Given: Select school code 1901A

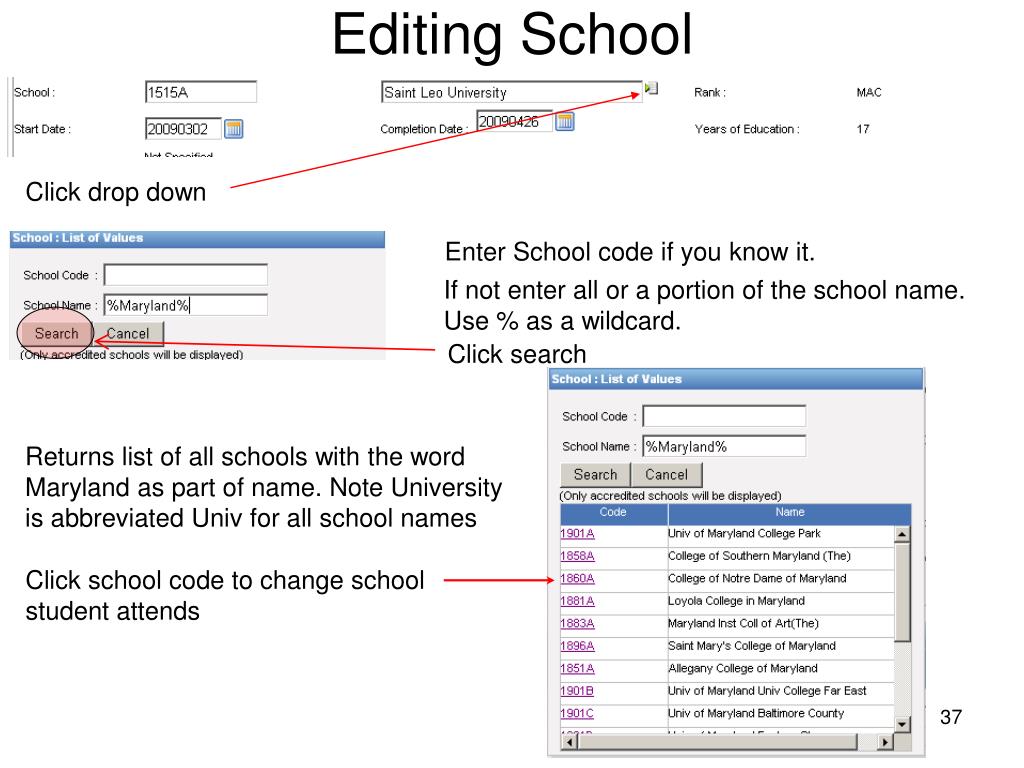Looking at the screenshot, I should pos(577,534).
